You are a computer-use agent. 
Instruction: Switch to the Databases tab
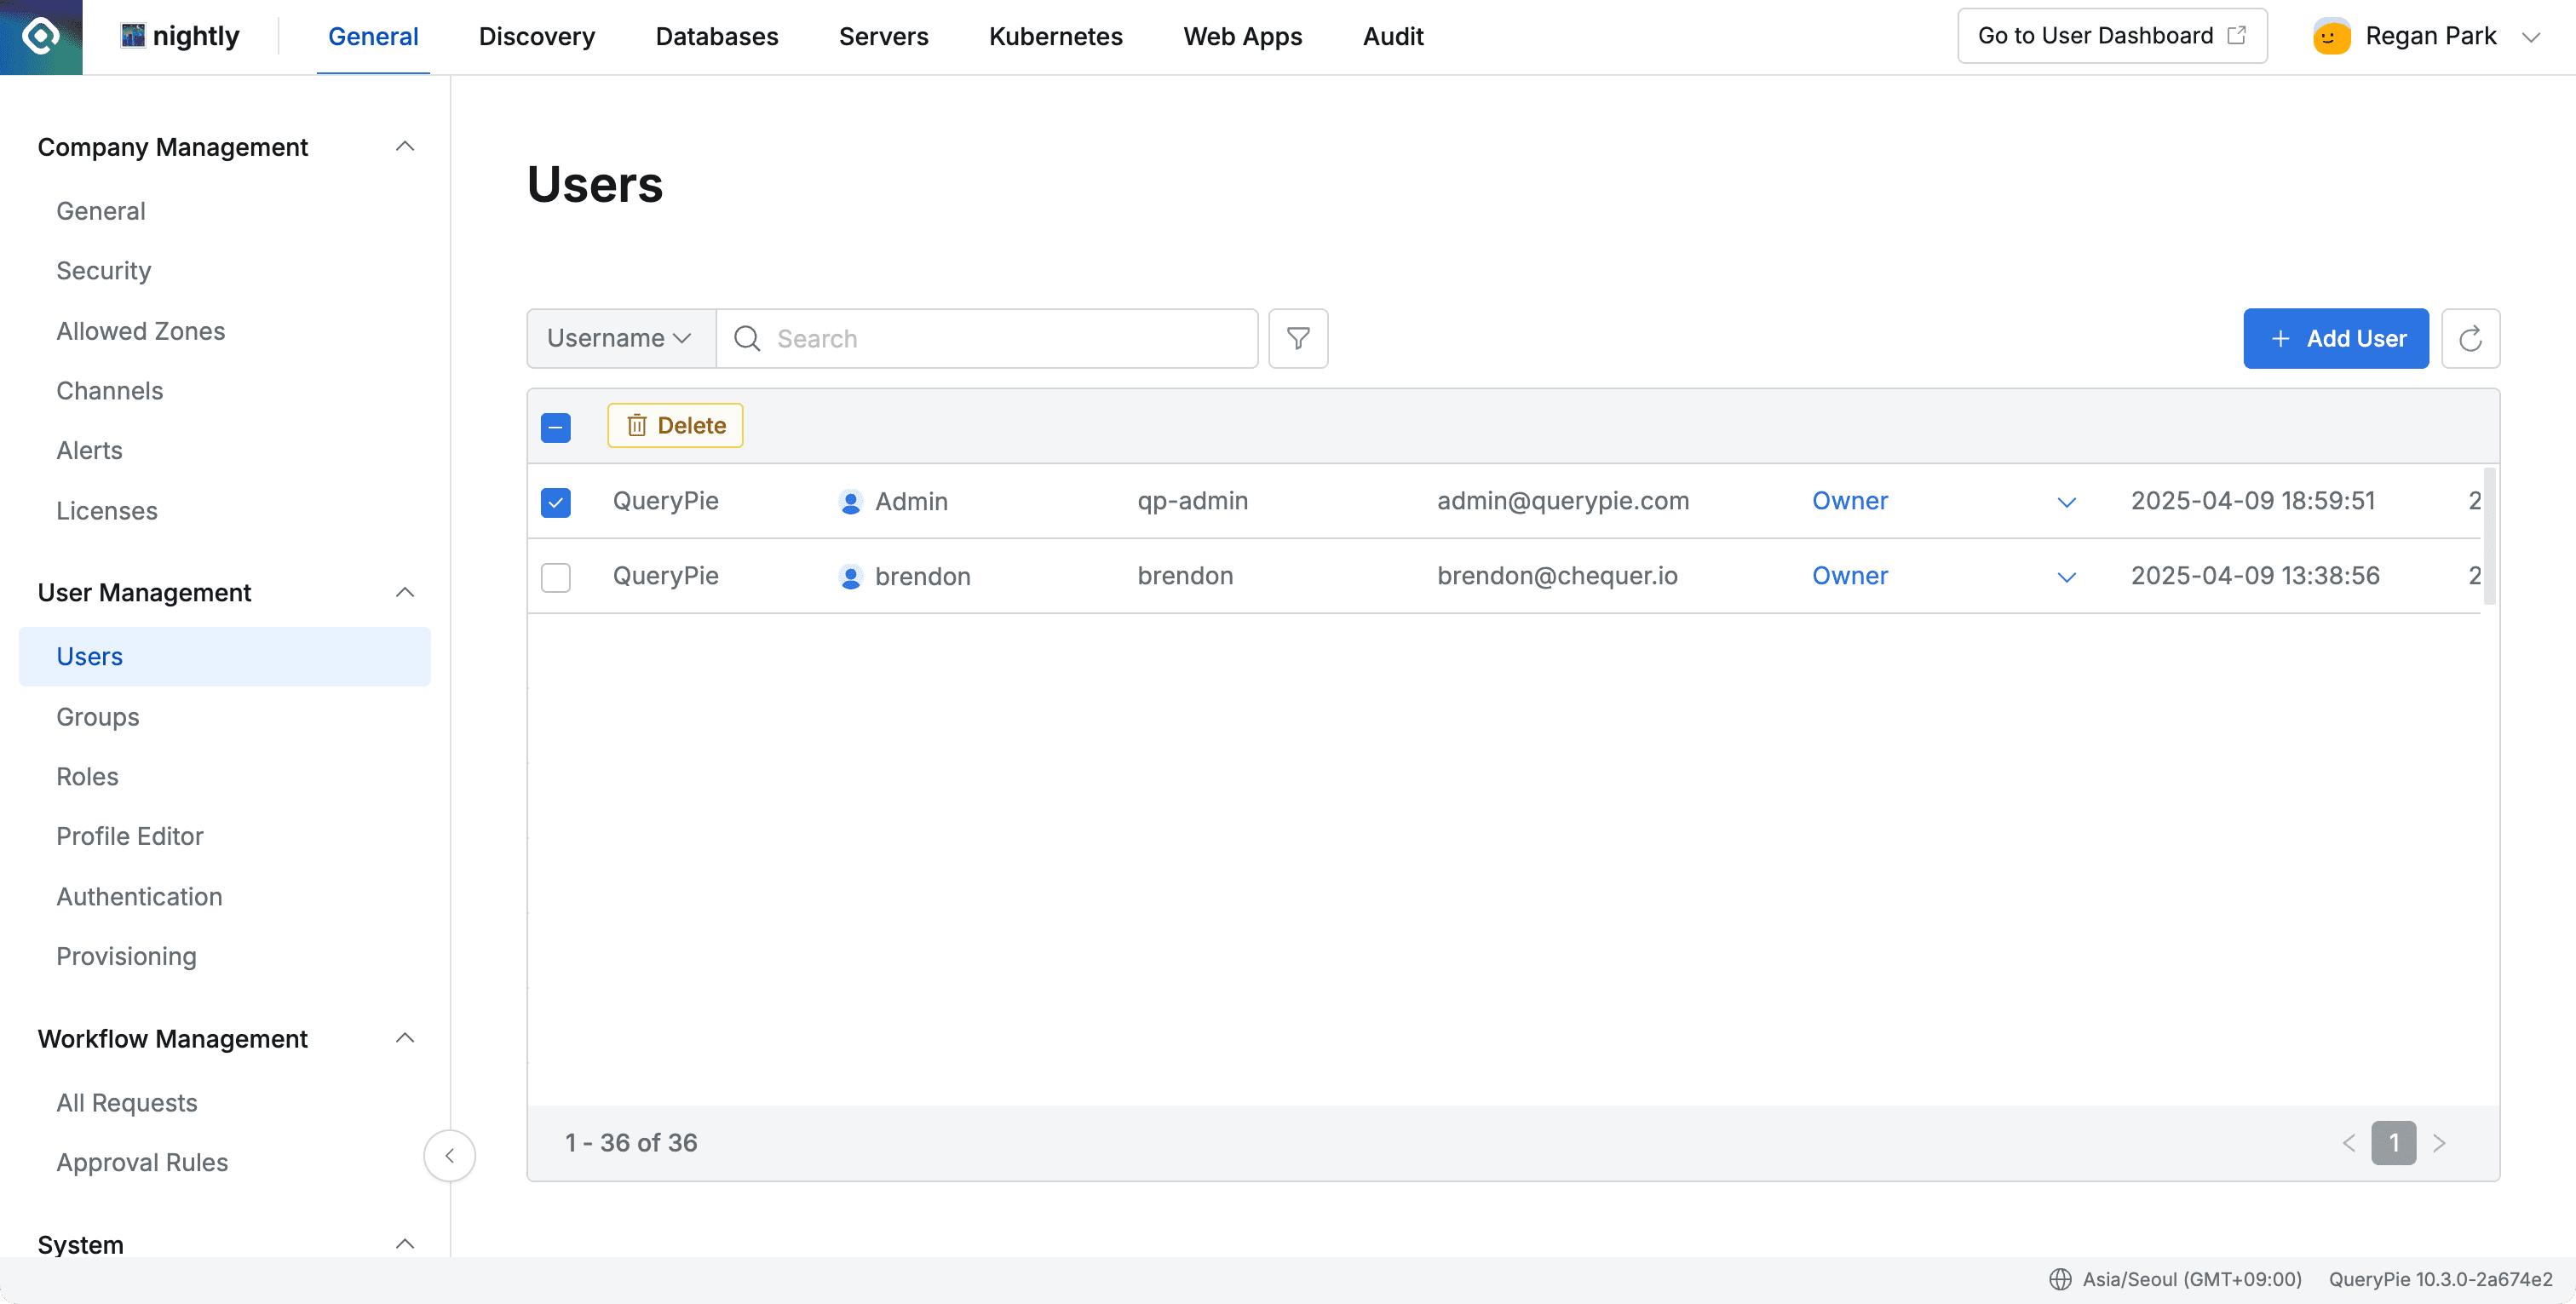[716, 37]
